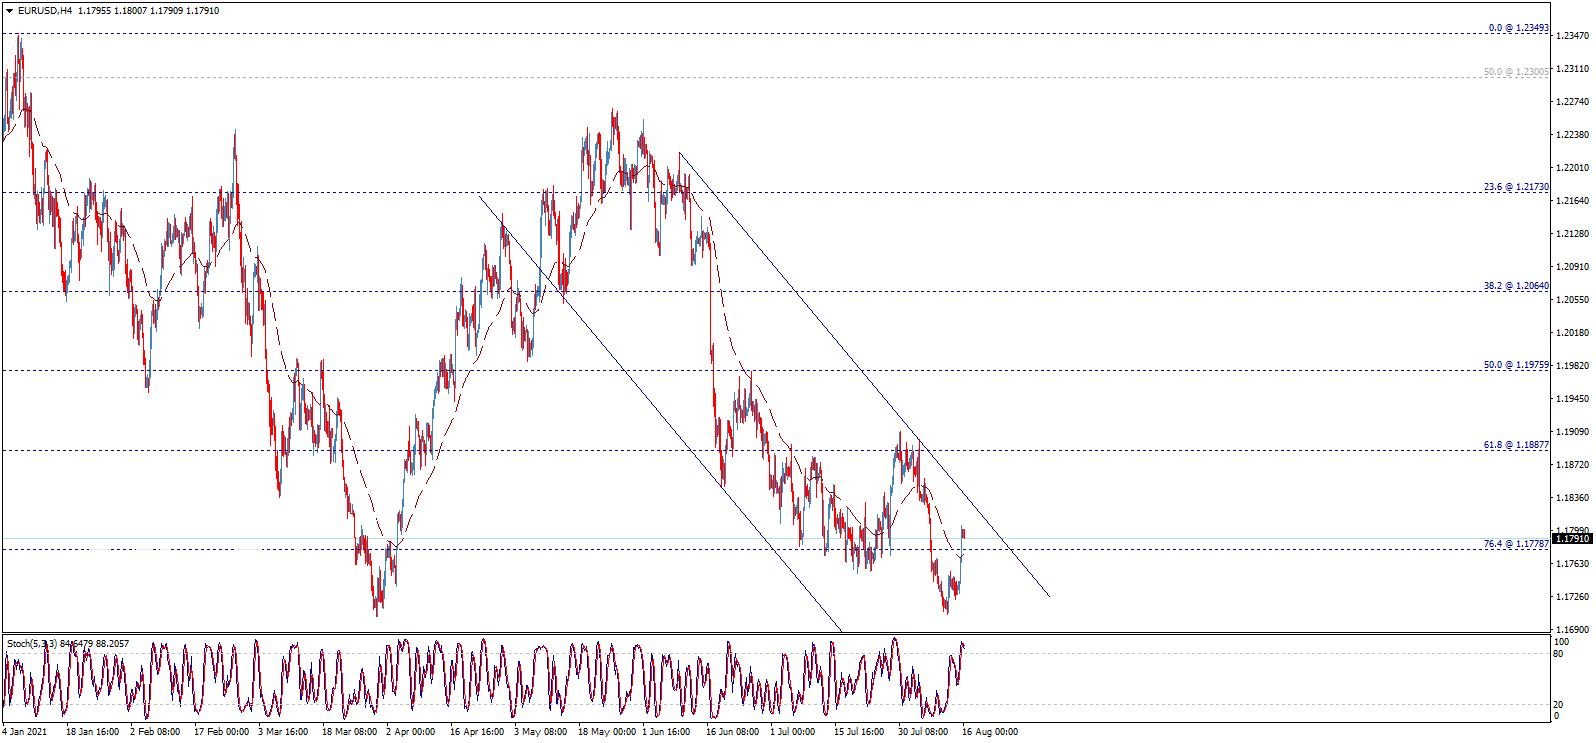Click the current price tag 1.17910
Viewport: 1596px width, 743px height.
tap(1573, 539)
